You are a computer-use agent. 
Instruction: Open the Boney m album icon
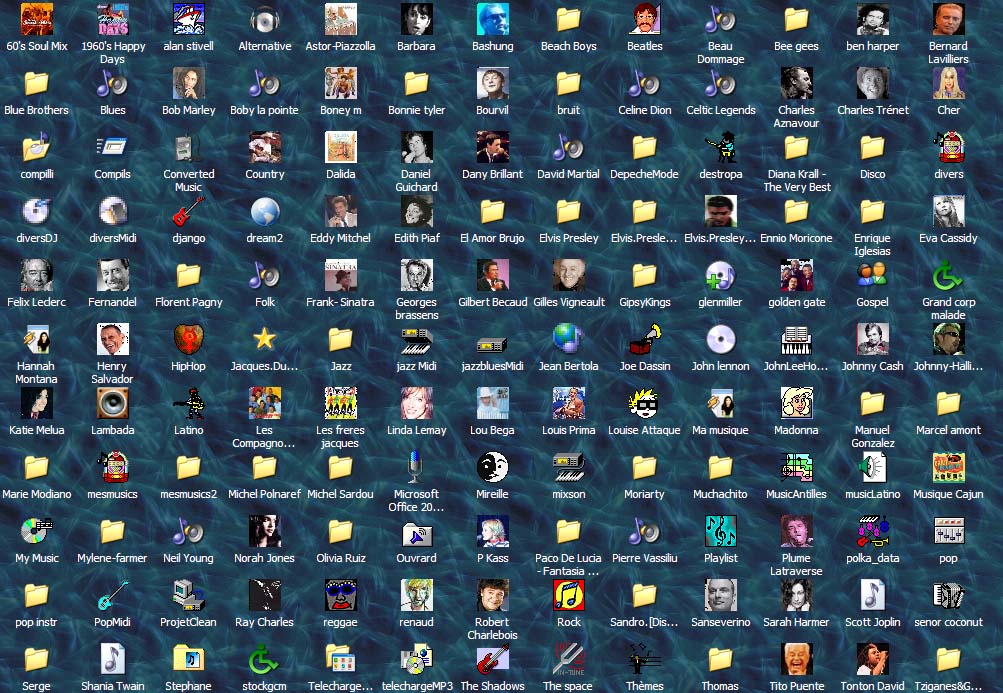pyautogui.click(x=340, y=83)
